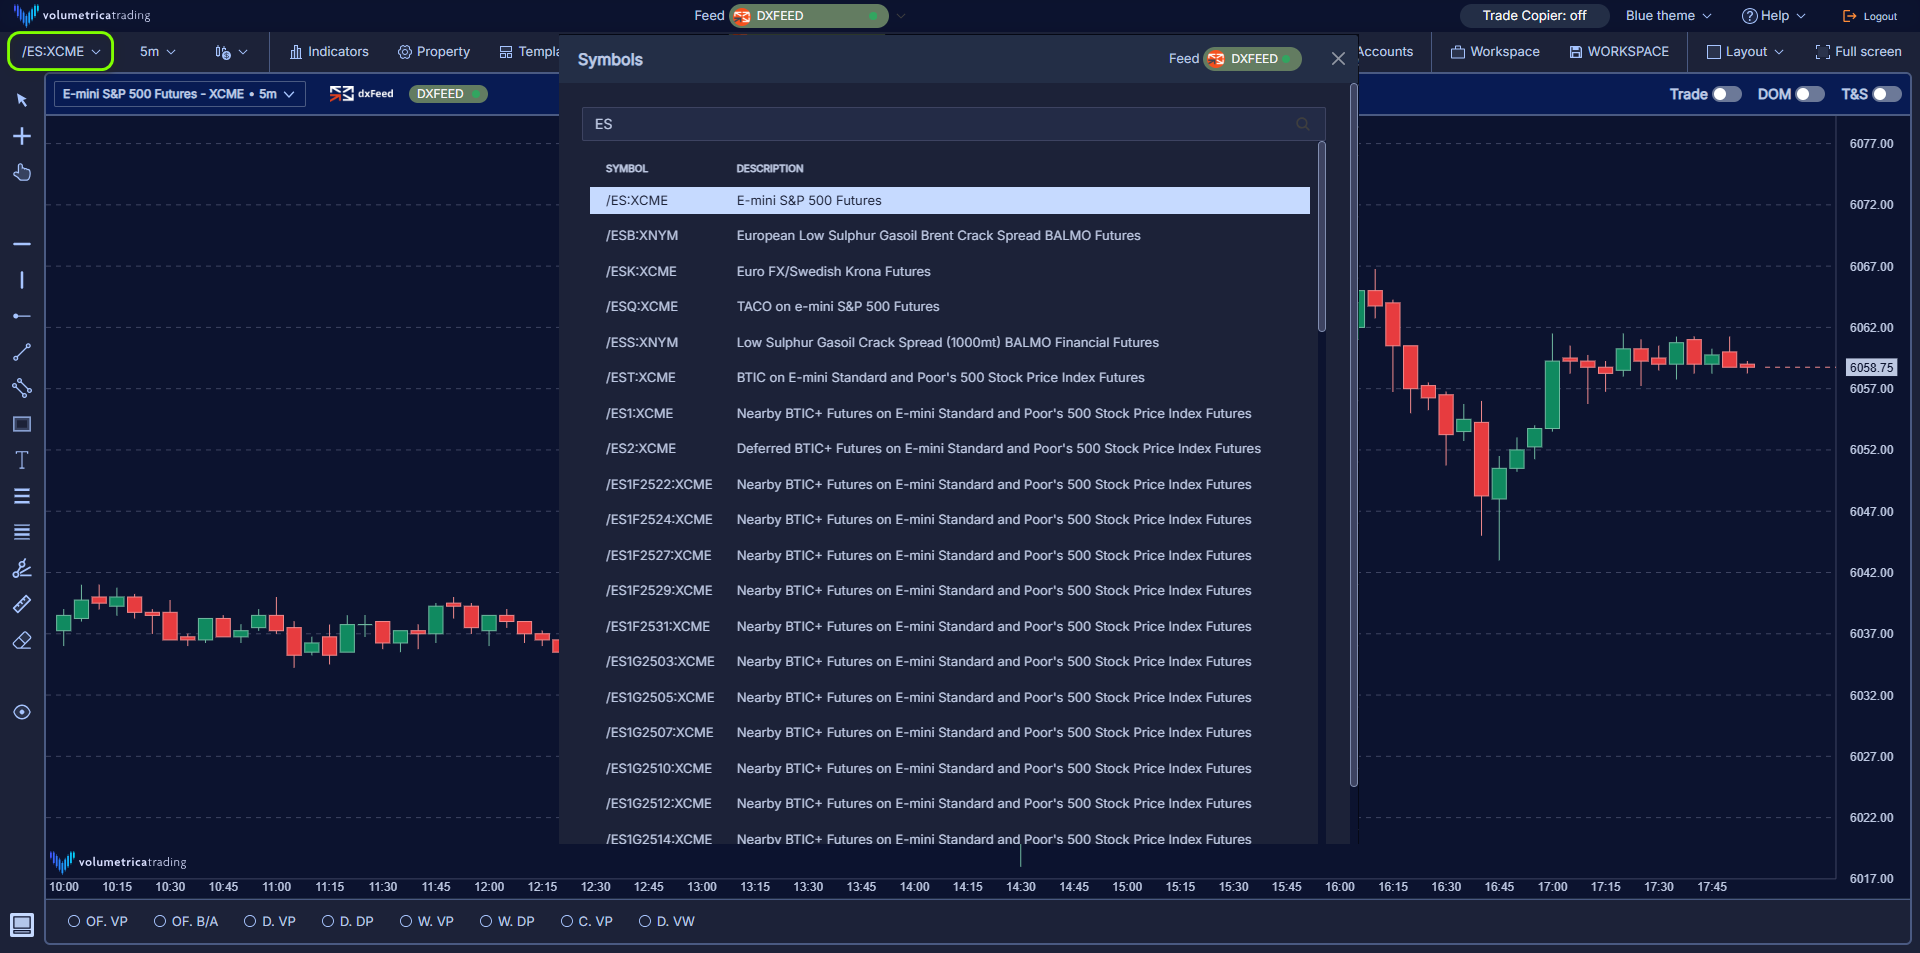Expand the top Feed DXFEED dropdown arrow
This screenshot has height=953, width=1920.
(901, 16)
